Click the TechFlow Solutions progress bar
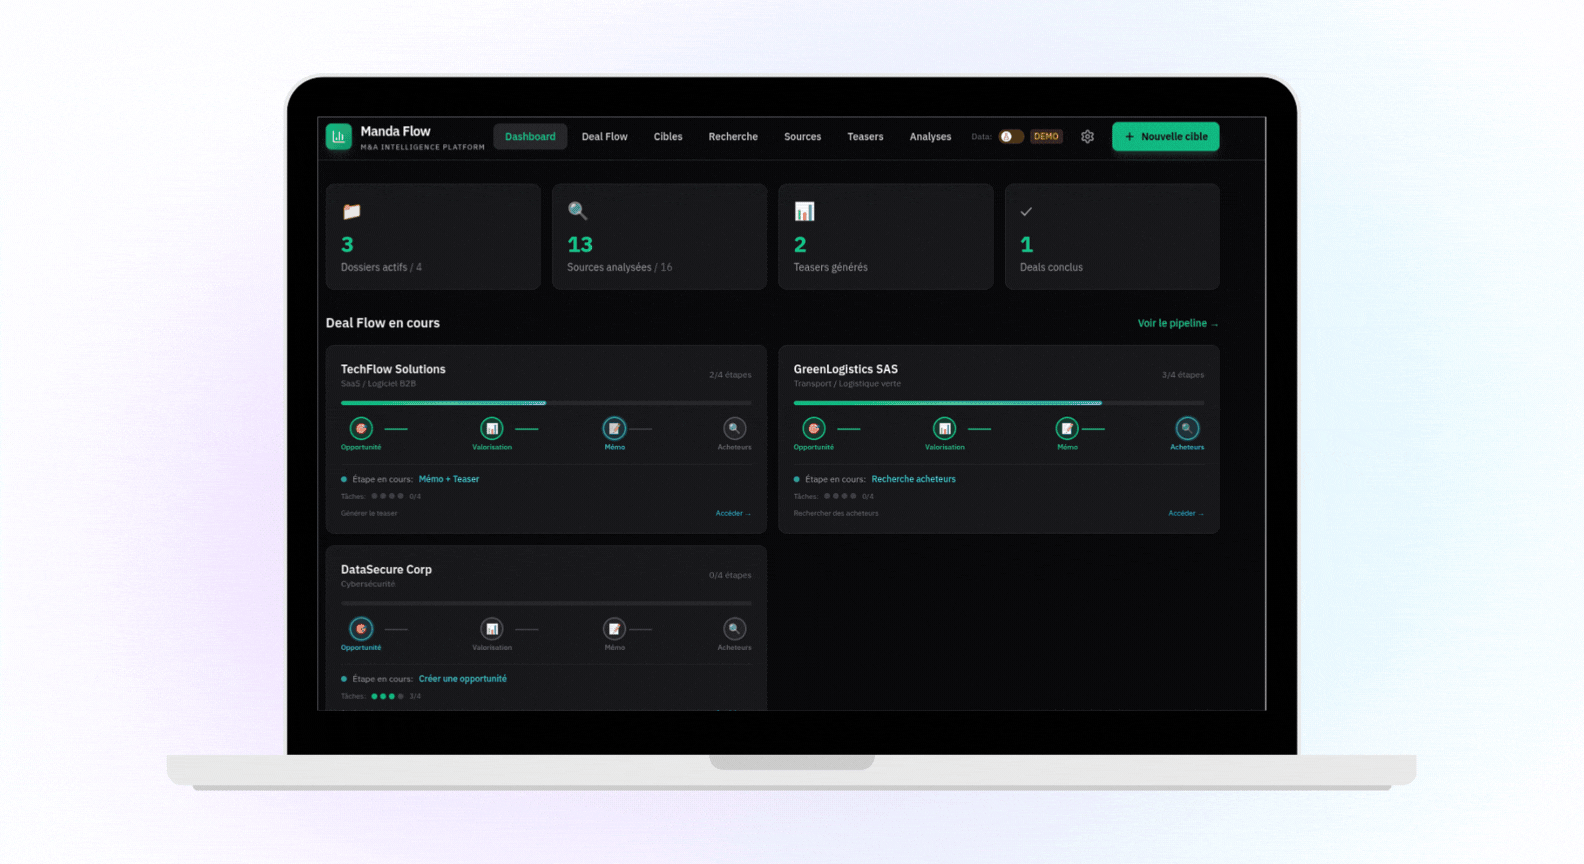 (546, 403)
